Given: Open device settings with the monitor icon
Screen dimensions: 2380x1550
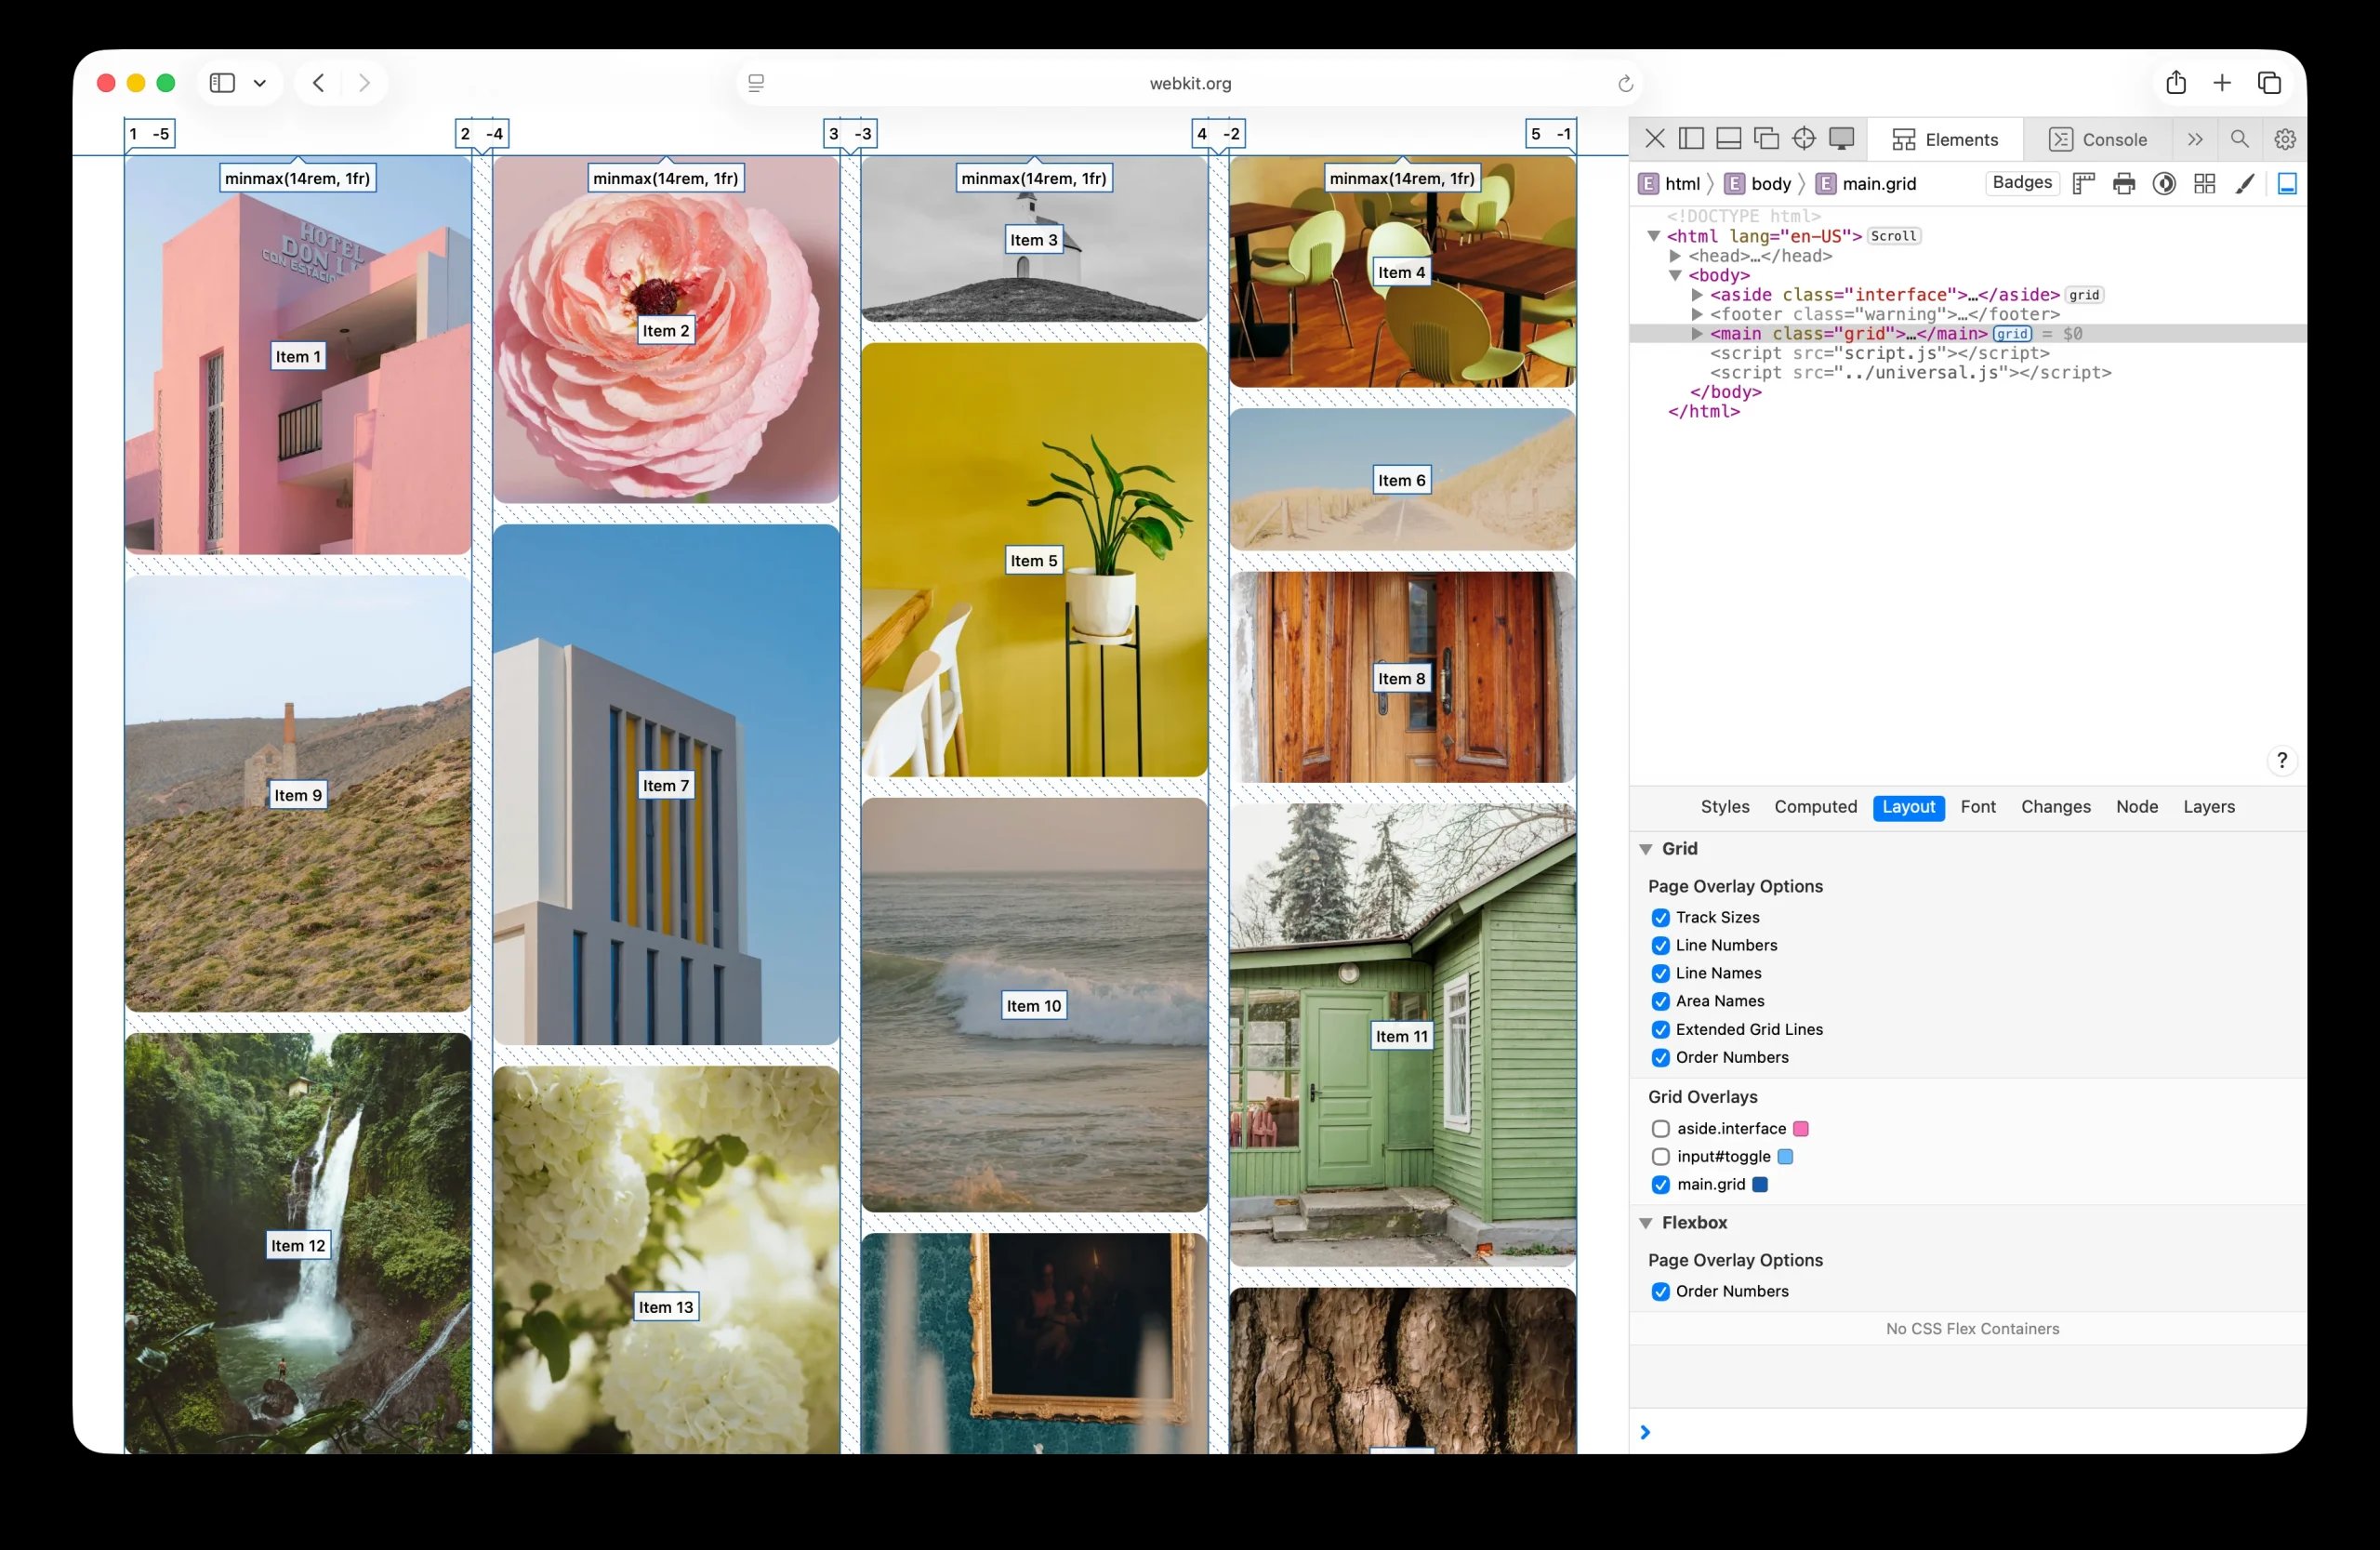Looking at the screenshot, I should 1842,139.
